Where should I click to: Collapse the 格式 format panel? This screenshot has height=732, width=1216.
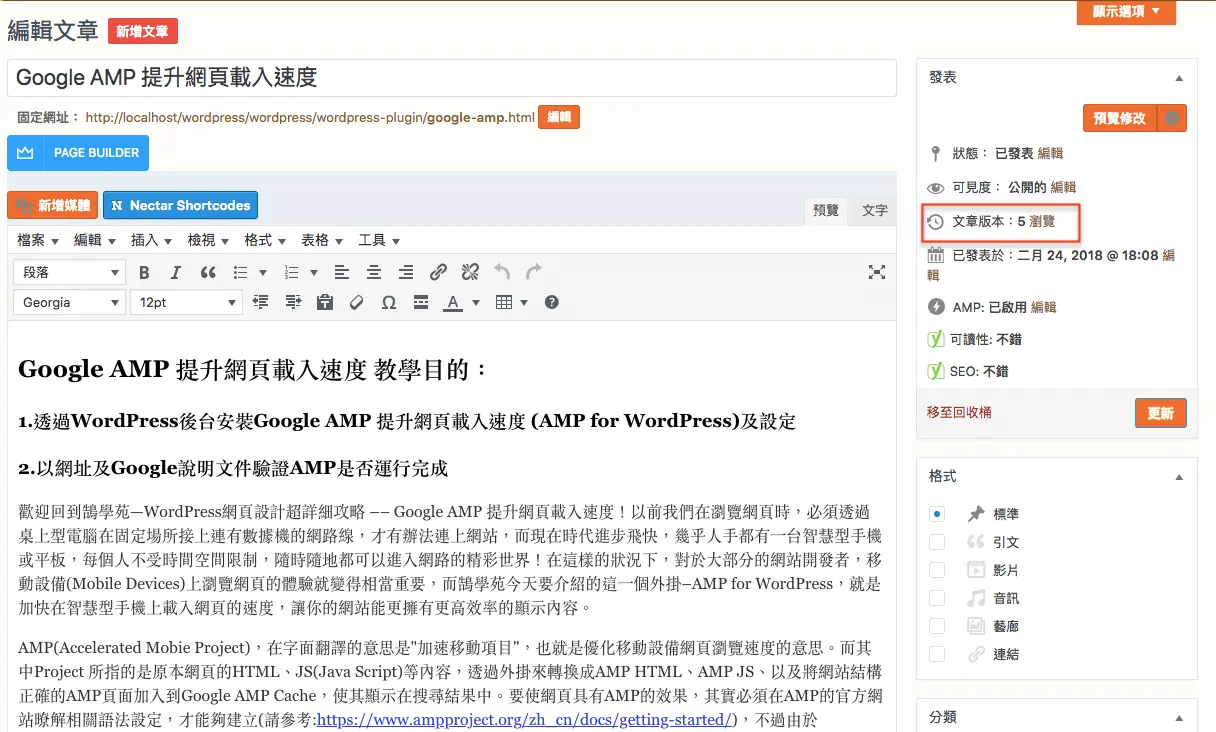point(1179,477)
